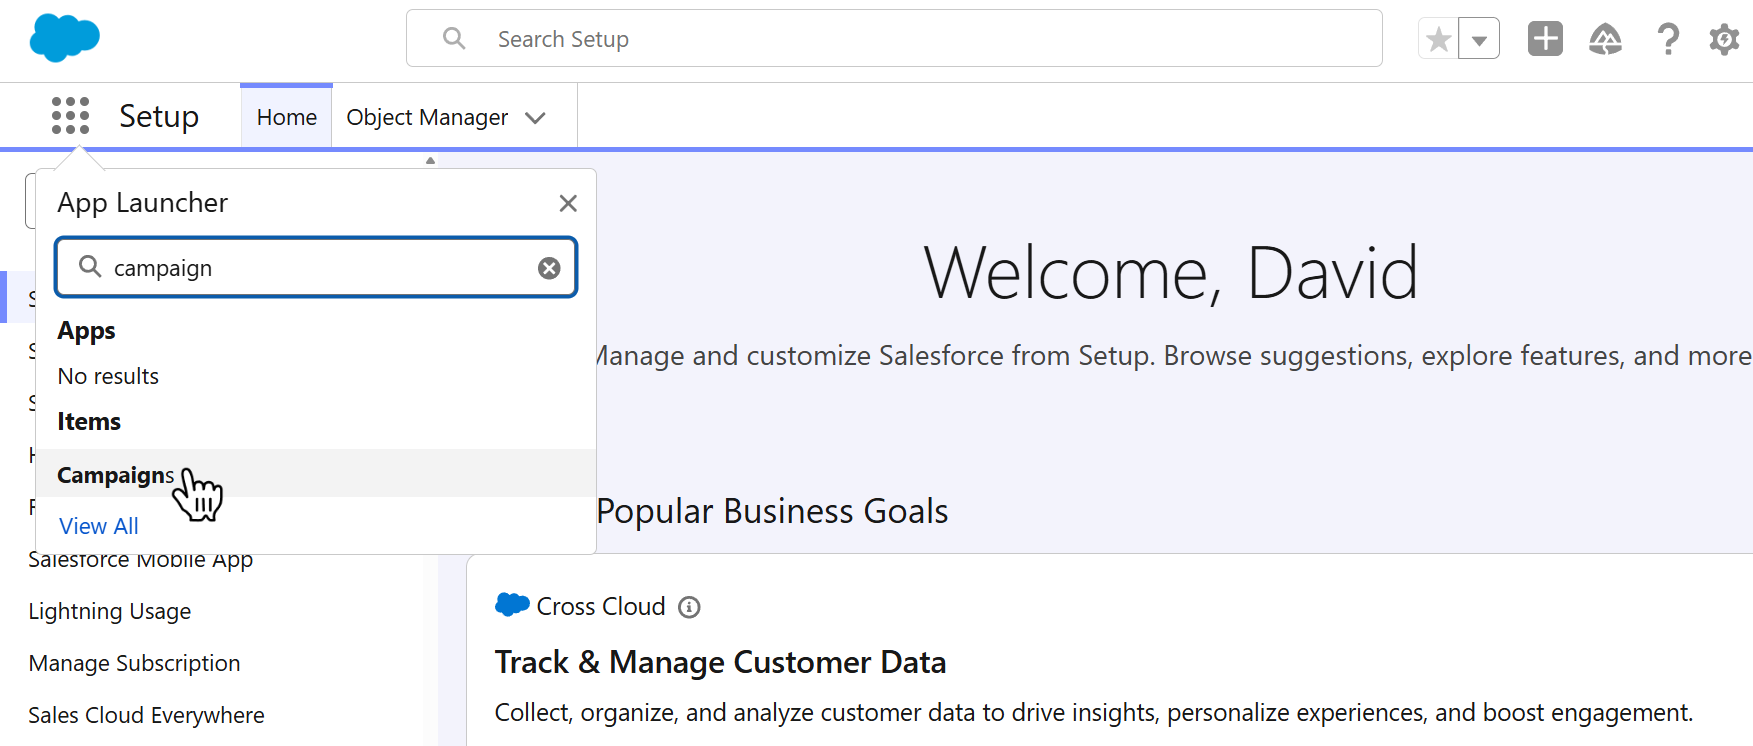
Task: Click the Cross Cloud info icon
Action: tap(689, 607)
